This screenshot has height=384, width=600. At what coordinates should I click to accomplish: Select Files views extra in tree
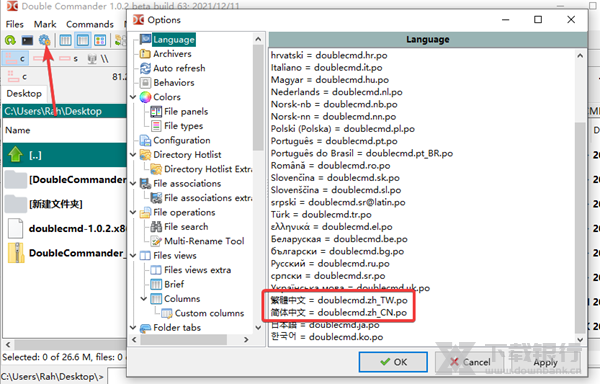click(197, 270)
